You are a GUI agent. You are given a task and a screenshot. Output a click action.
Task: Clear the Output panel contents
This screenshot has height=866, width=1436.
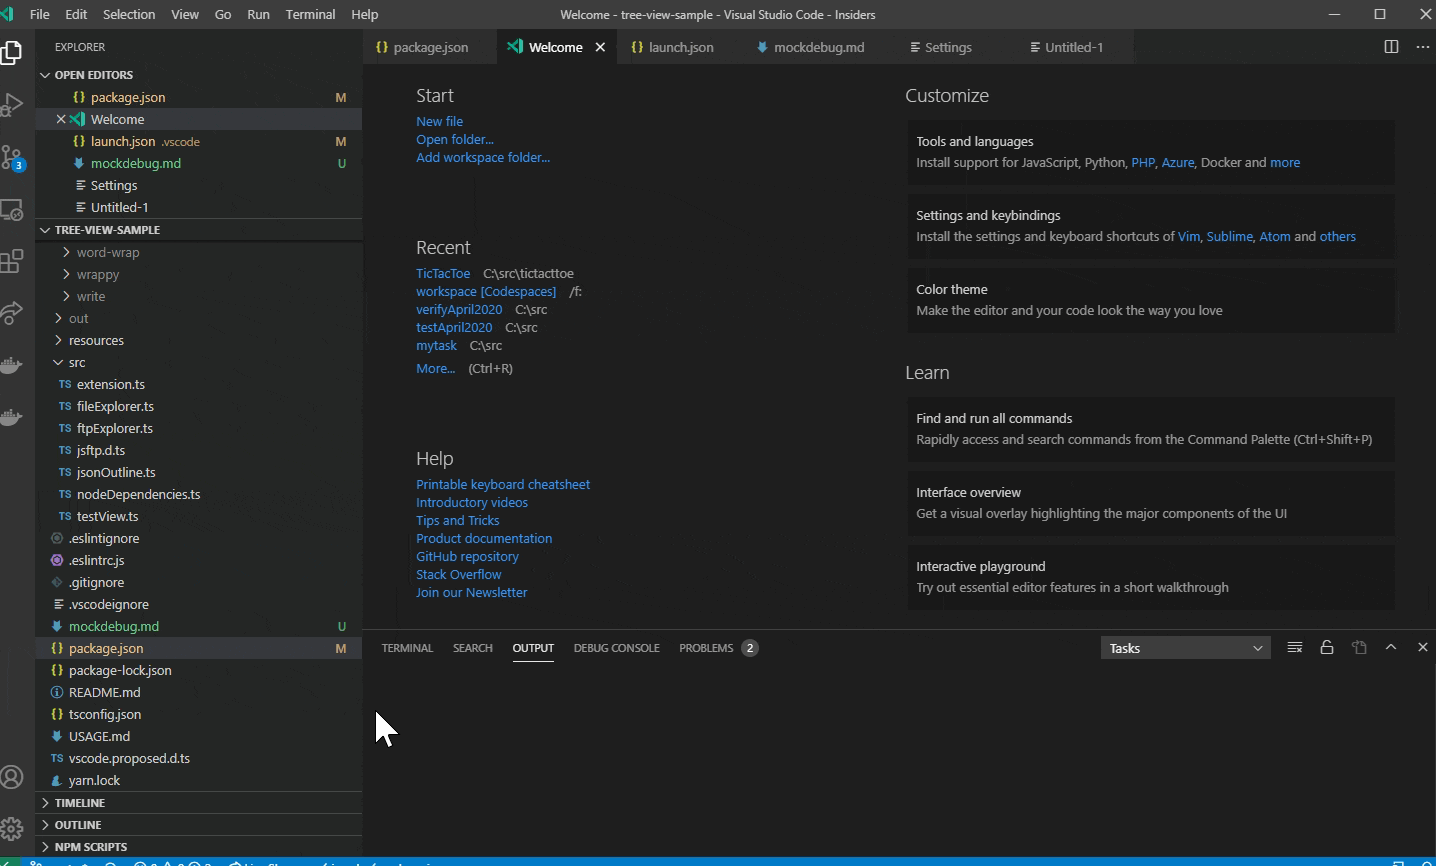(1294, 647)
